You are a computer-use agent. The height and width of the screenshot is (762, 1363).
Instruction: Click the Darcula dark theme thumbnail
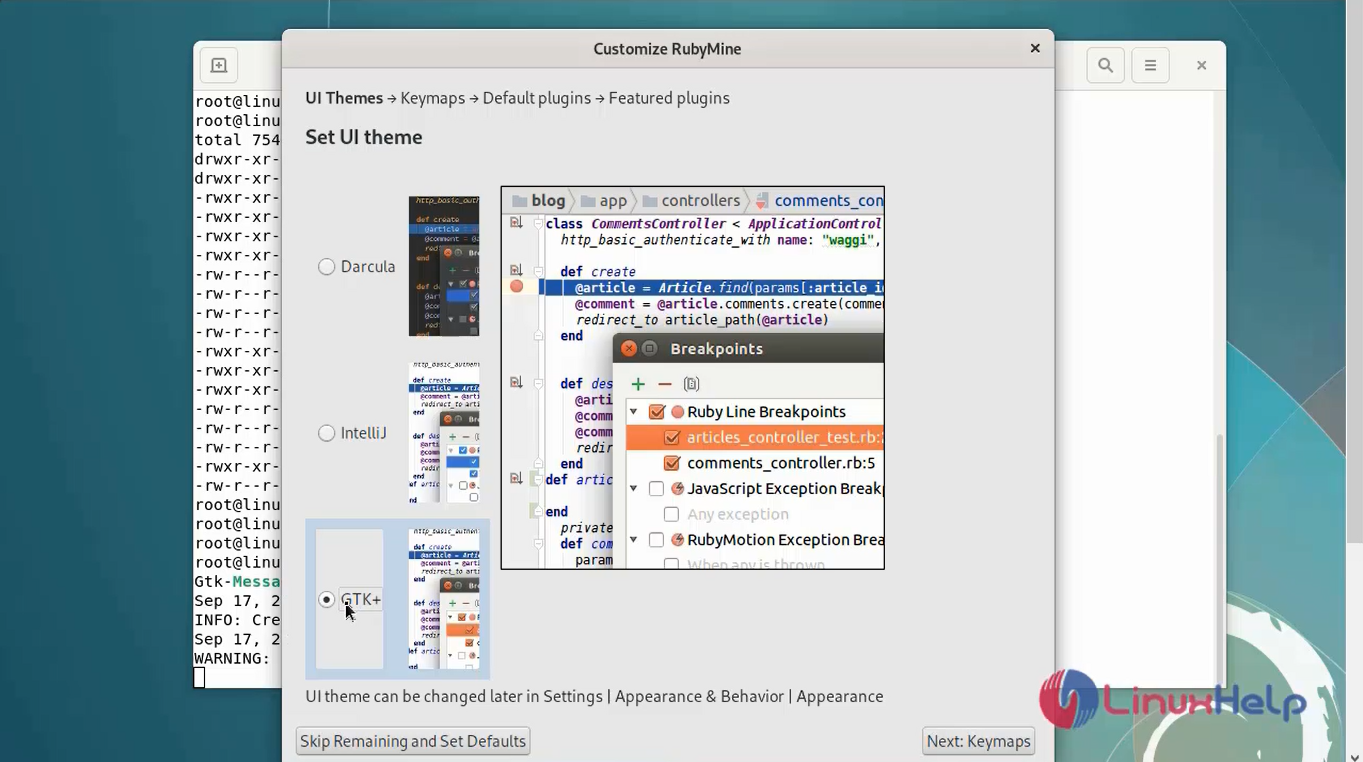point(444,266)
